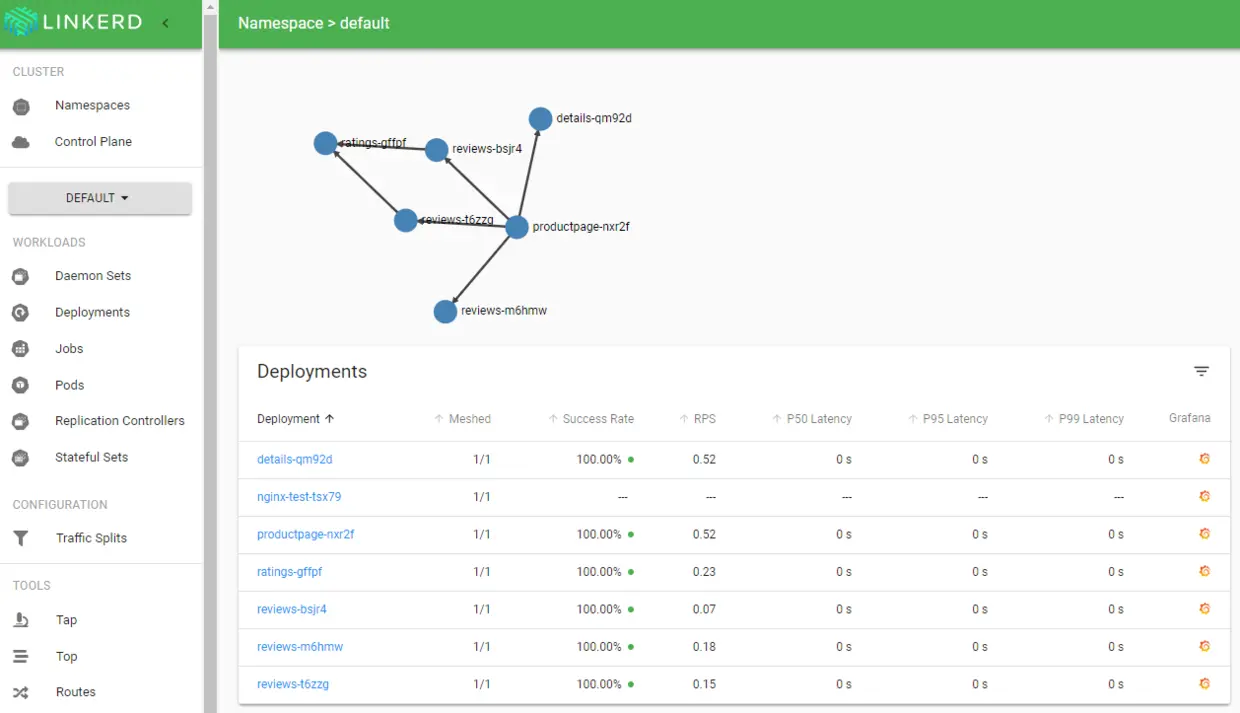1240x713 pixels.
Task: Open Grafana for details-qm92d
Action: click(1204, 459)
